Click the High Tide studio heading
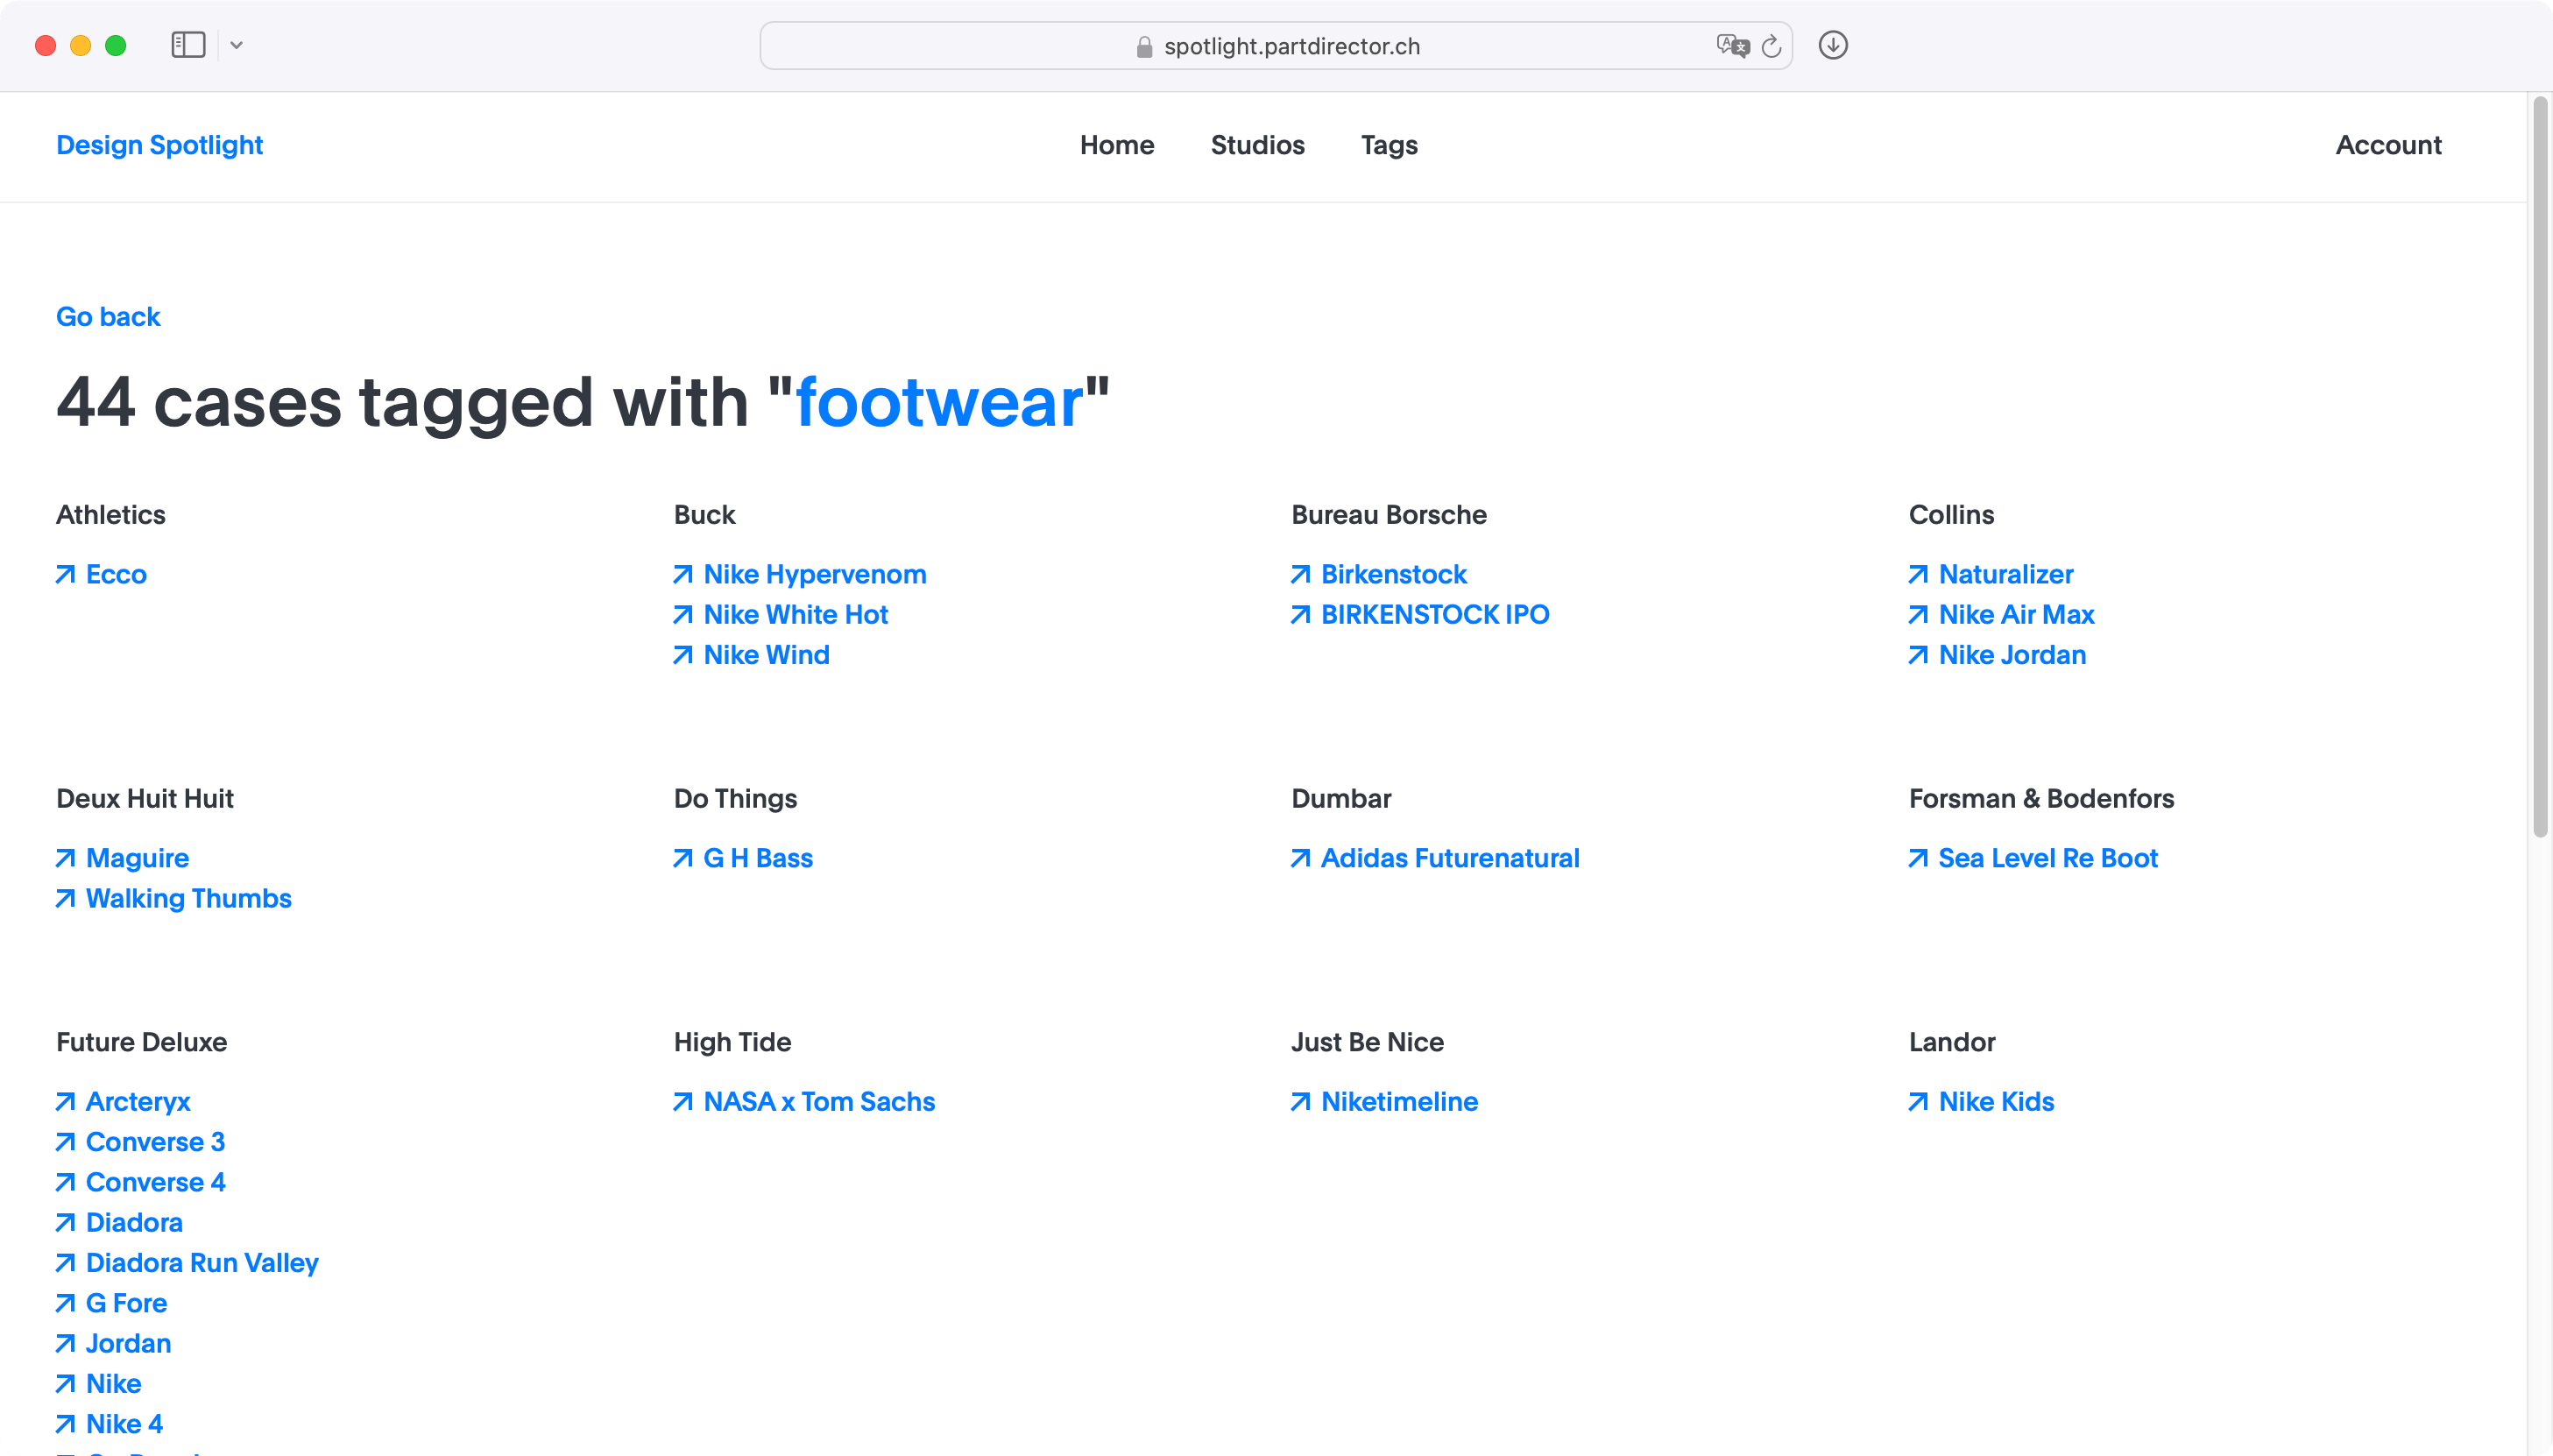The width and height of the screenshot is (2553, 1456). point(732,1042)
